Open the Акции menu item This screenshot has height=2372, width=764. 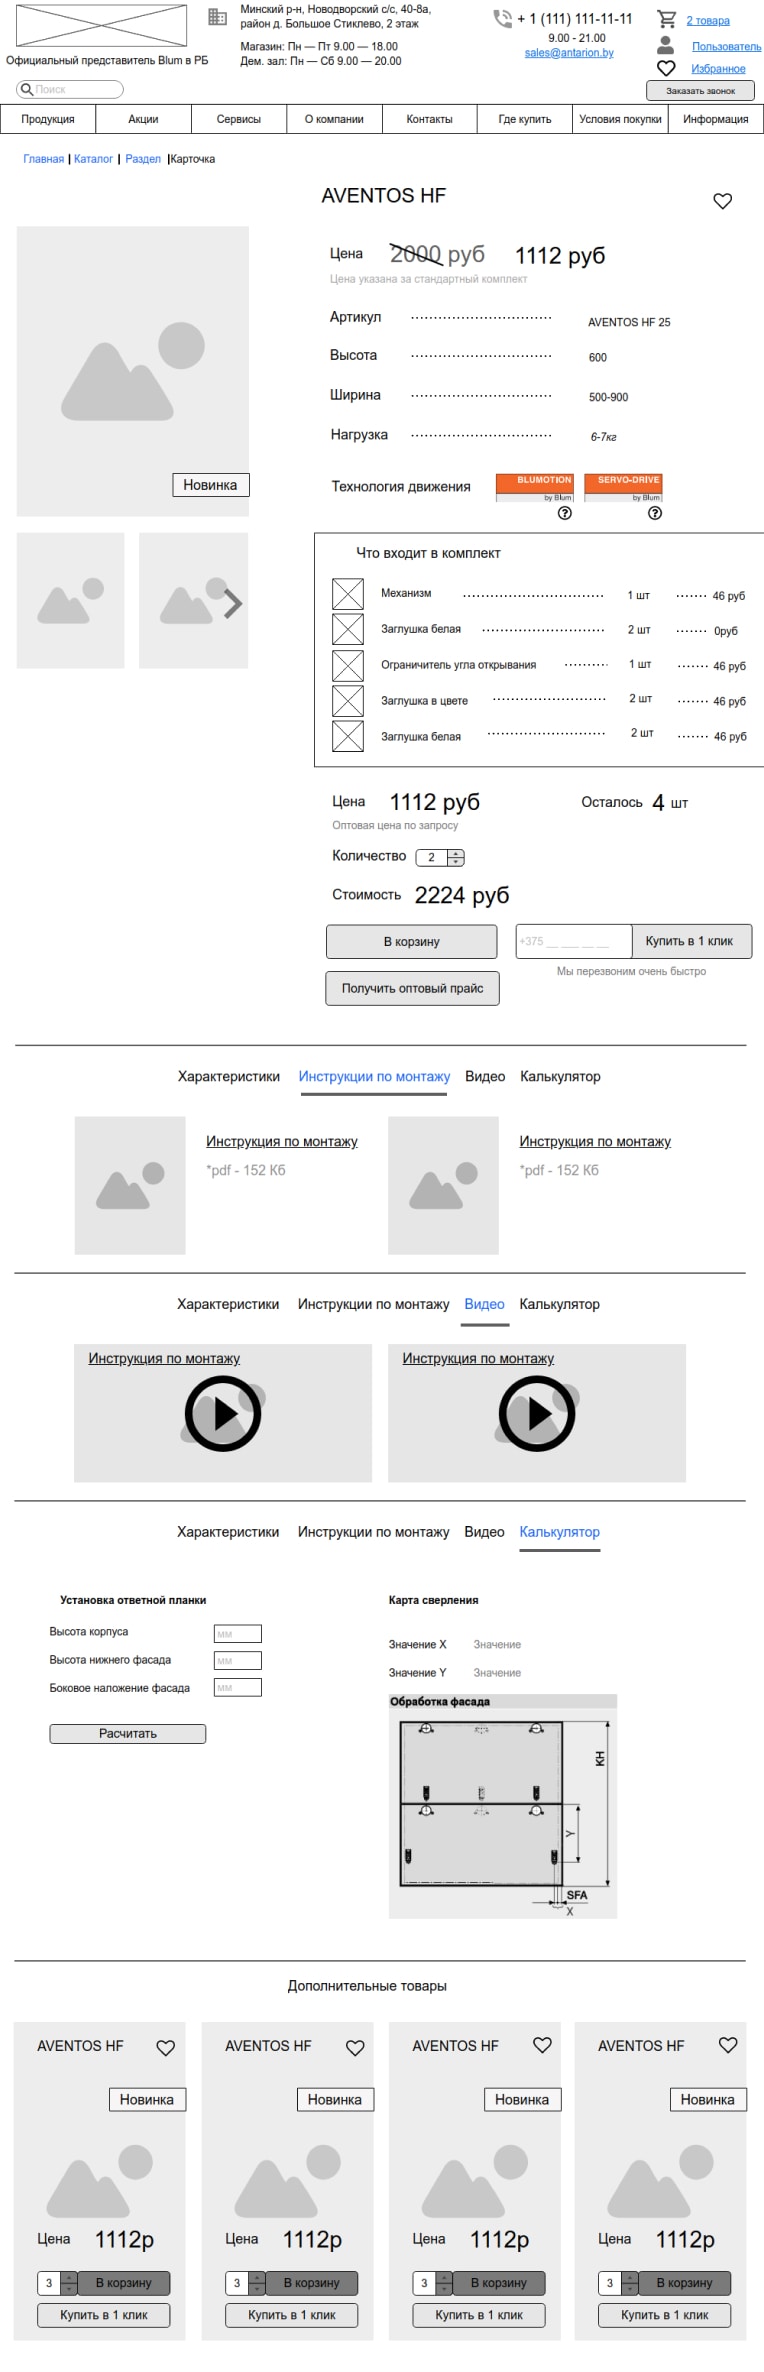tap(143, 119)
